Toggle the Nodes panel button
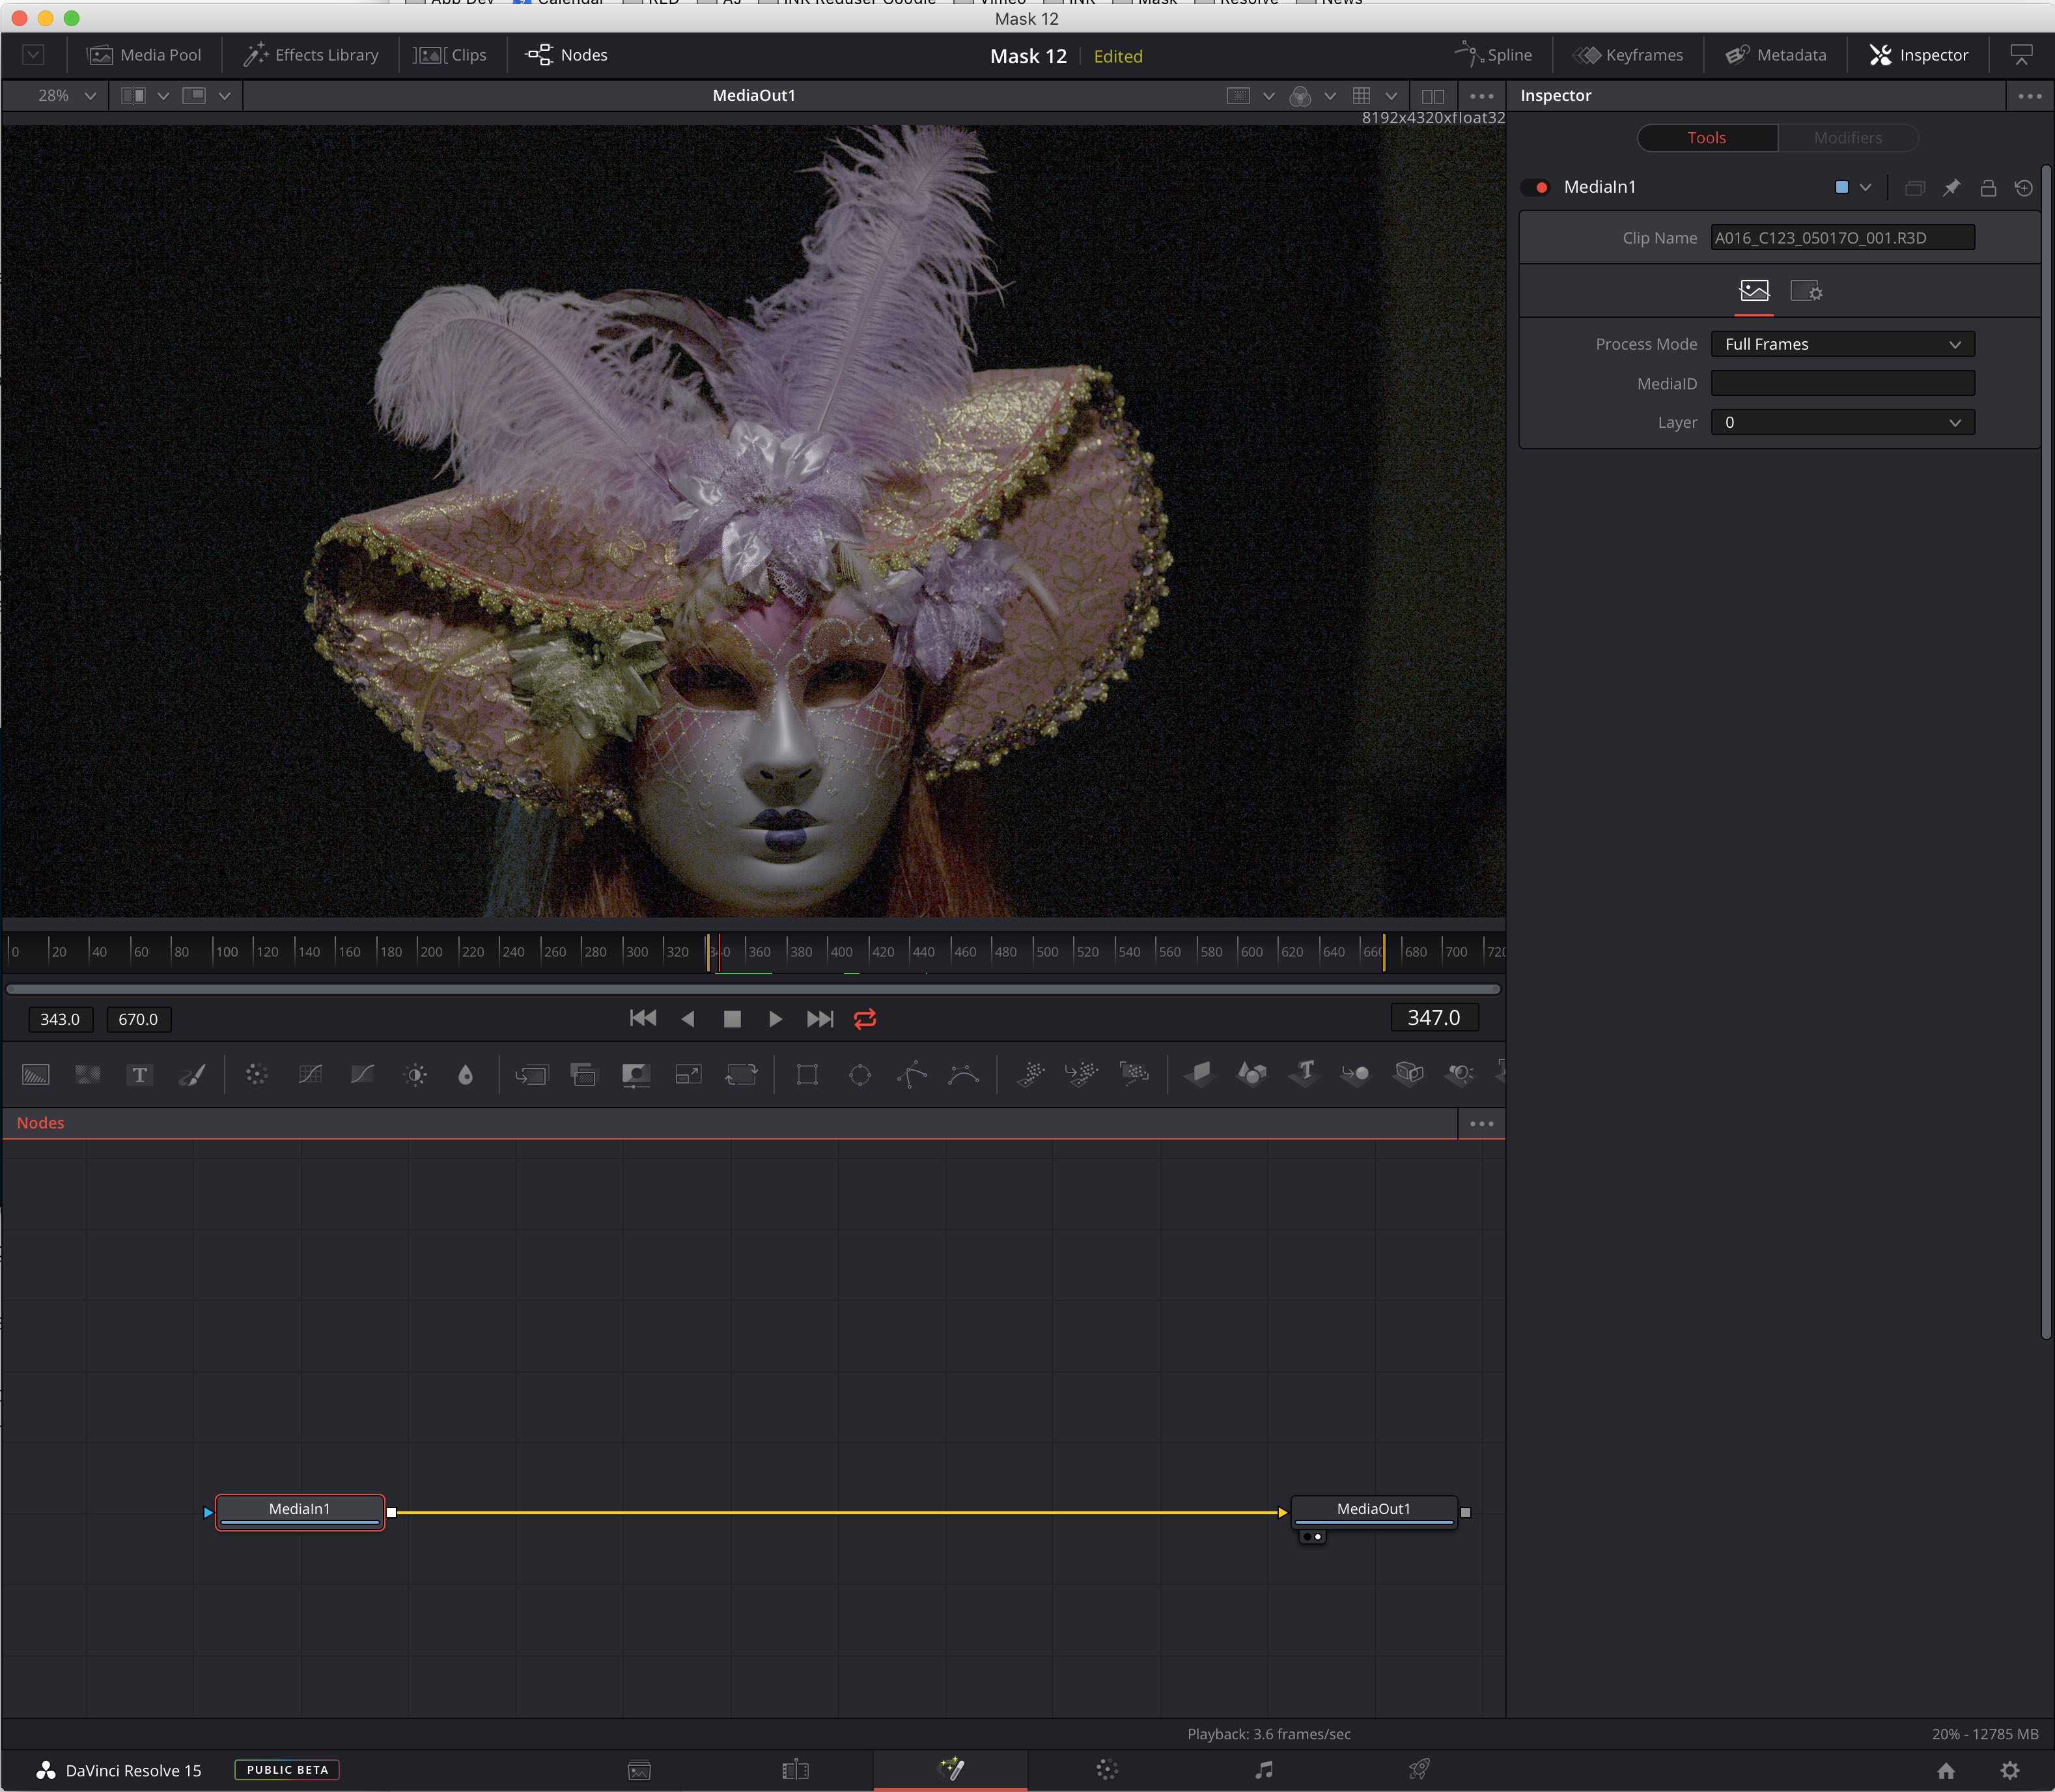Image resolution: width=2055 pixels, height=1792 pixels. click(566, 55)
